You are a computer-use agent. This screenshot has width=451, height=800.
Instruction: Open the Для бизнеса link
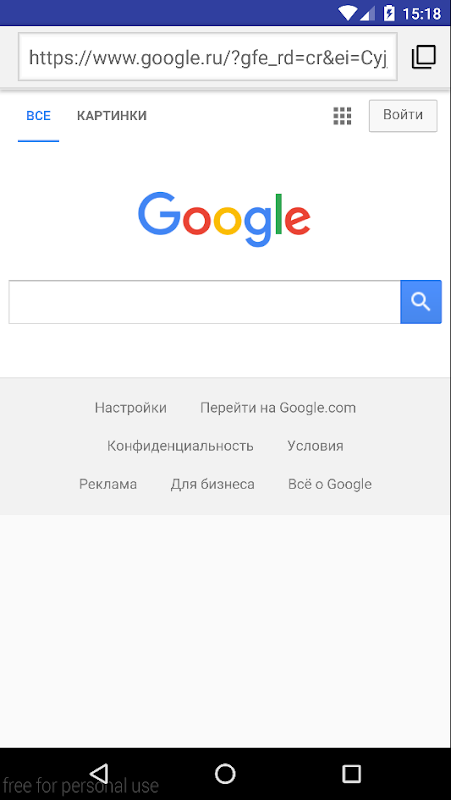tap(213, 484)
